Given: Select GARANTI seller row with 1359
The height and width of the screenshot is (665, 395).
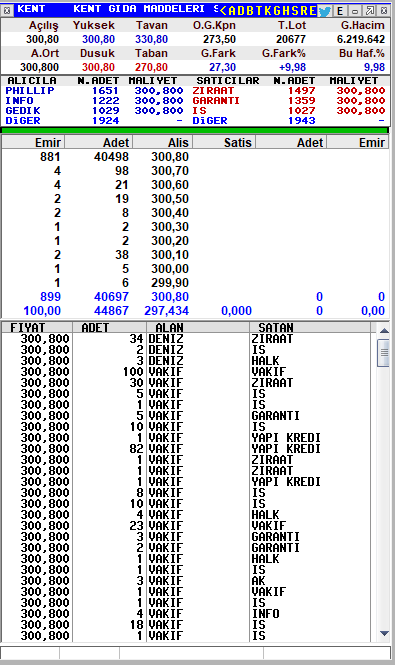Looking at the screenshot, I should 289,101.
